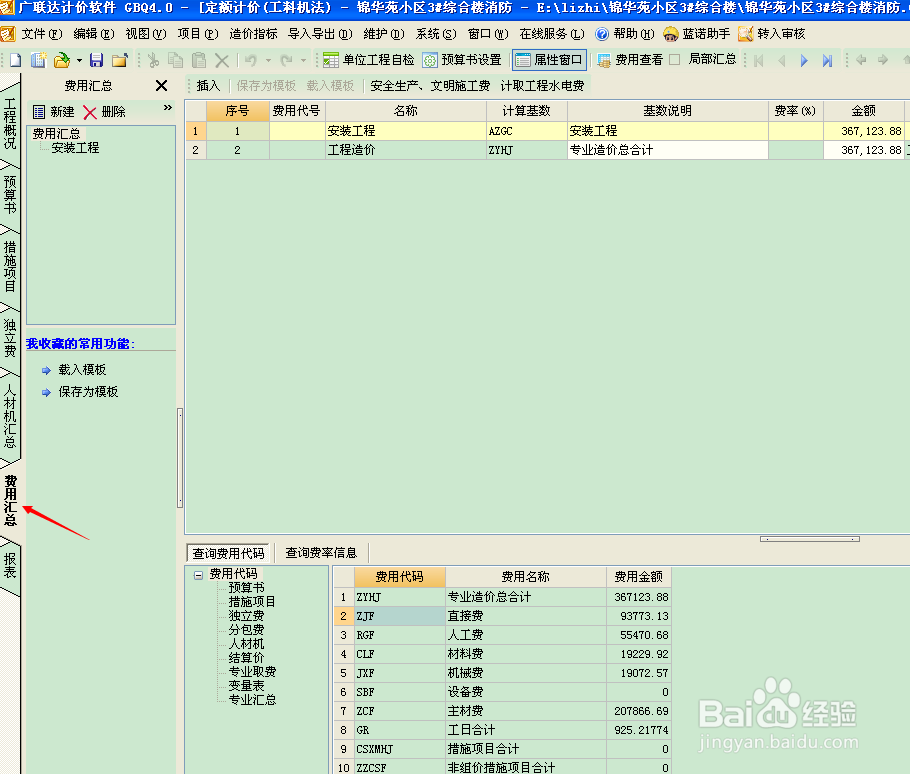Toggle the 属性窗口 button off

tap(549, 58)
